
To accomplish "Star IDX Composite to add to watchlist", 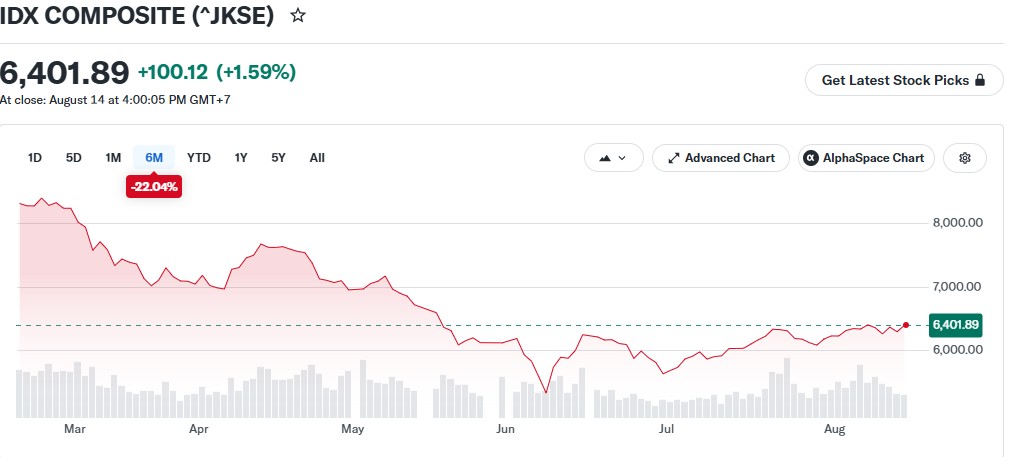I will click(297, 16).
